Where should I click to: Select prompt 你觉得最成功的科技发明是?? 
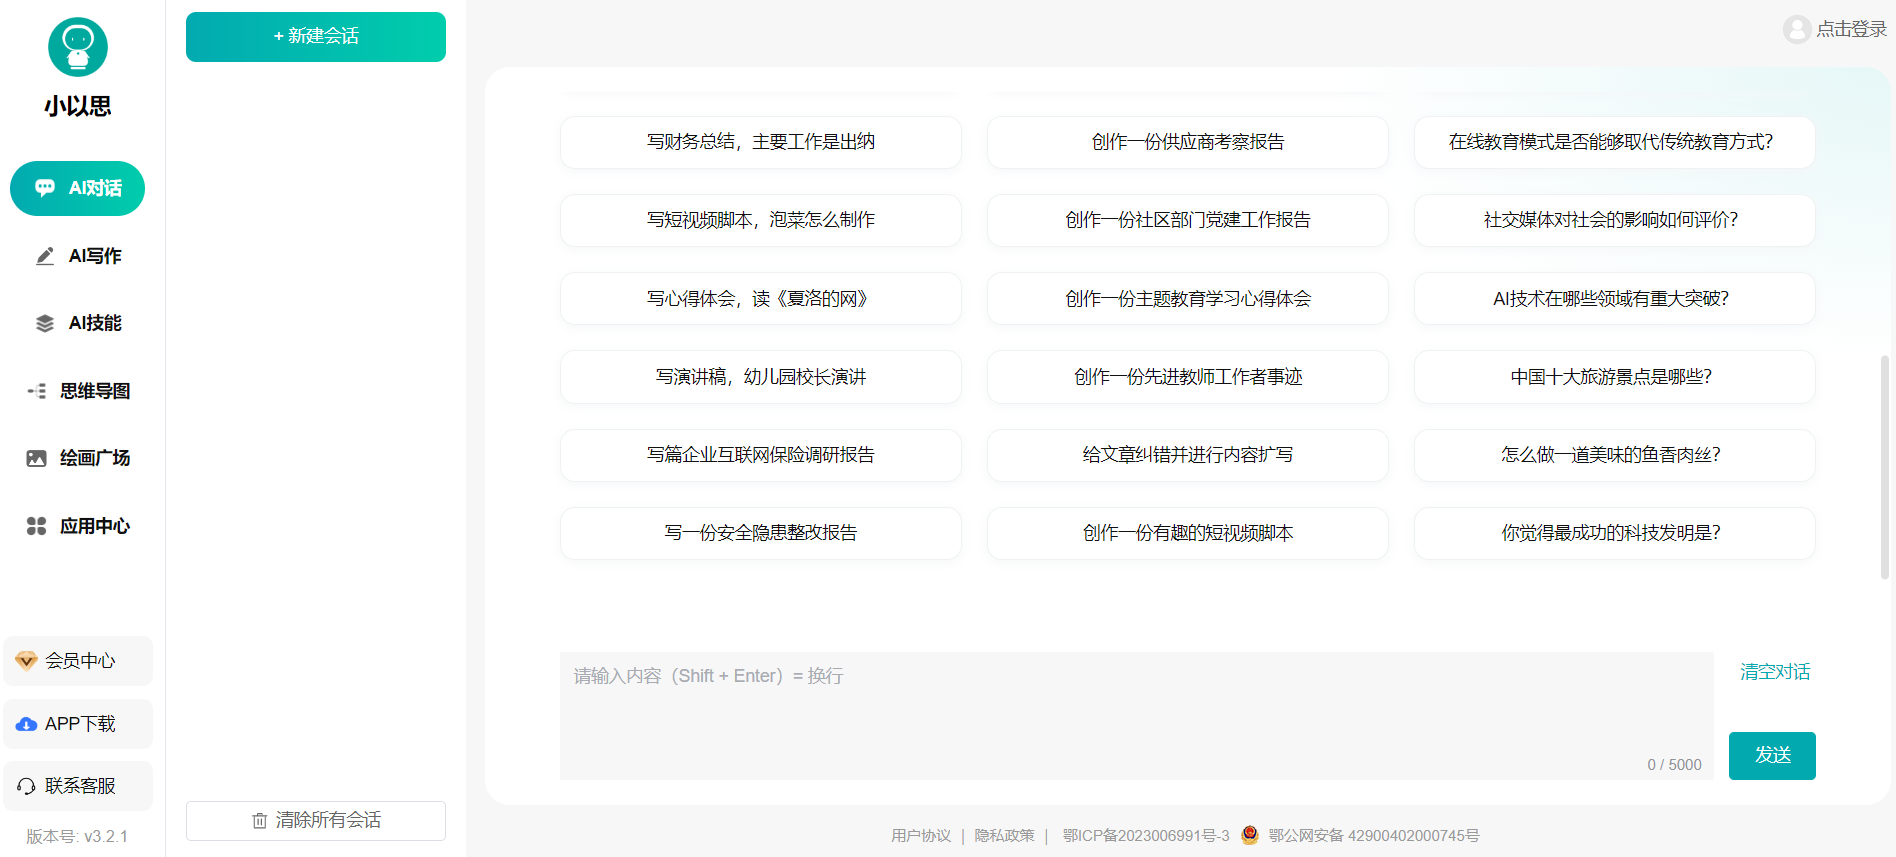[x=1615, y=533]
